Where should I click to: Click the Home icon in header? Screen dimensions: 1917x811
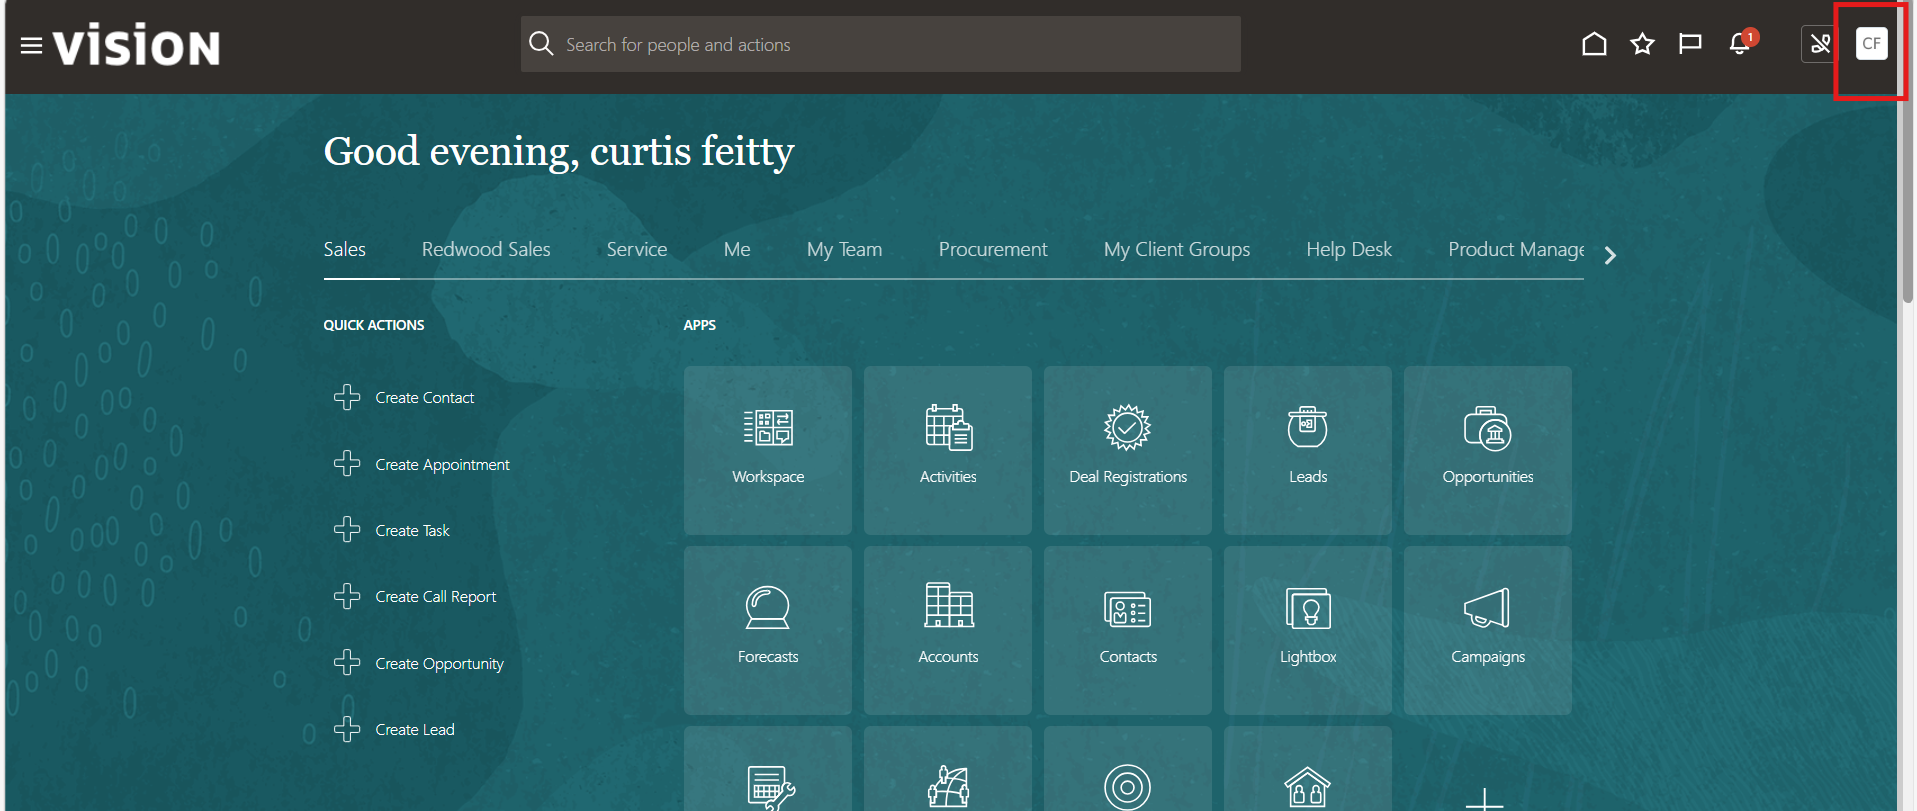click(1594, 44)
